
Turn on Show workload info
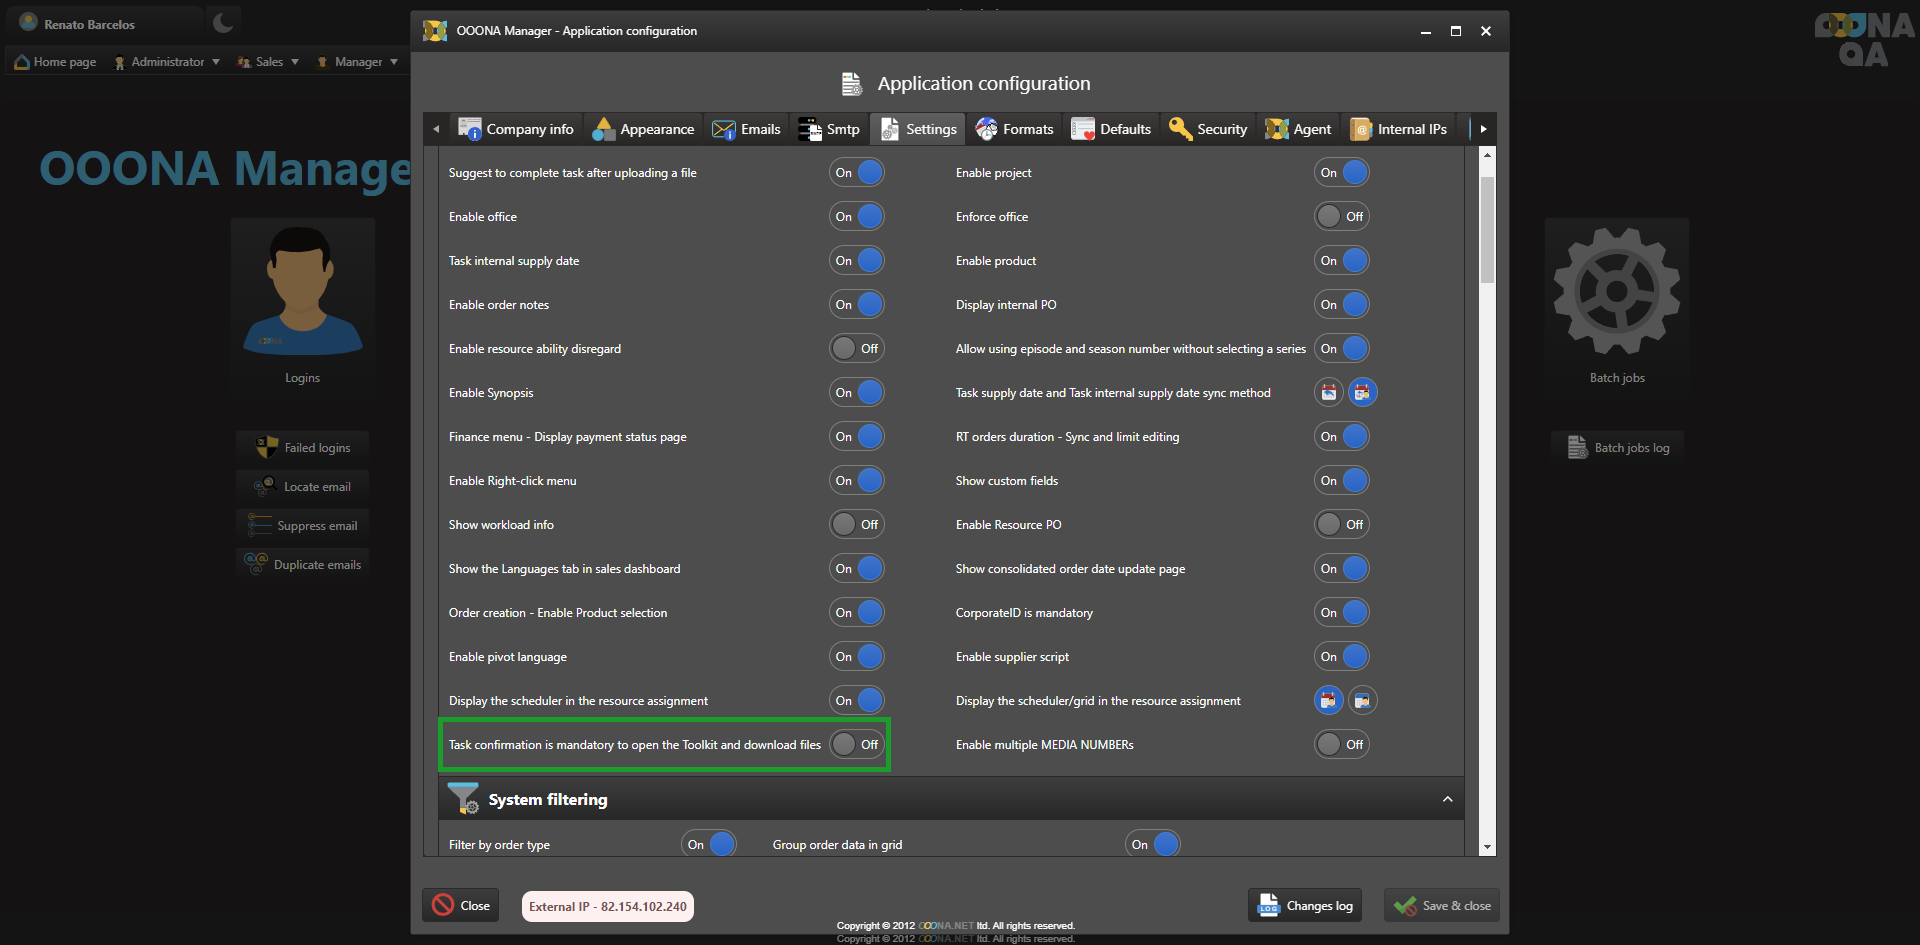pyautogui.click(x=857, y=525)
